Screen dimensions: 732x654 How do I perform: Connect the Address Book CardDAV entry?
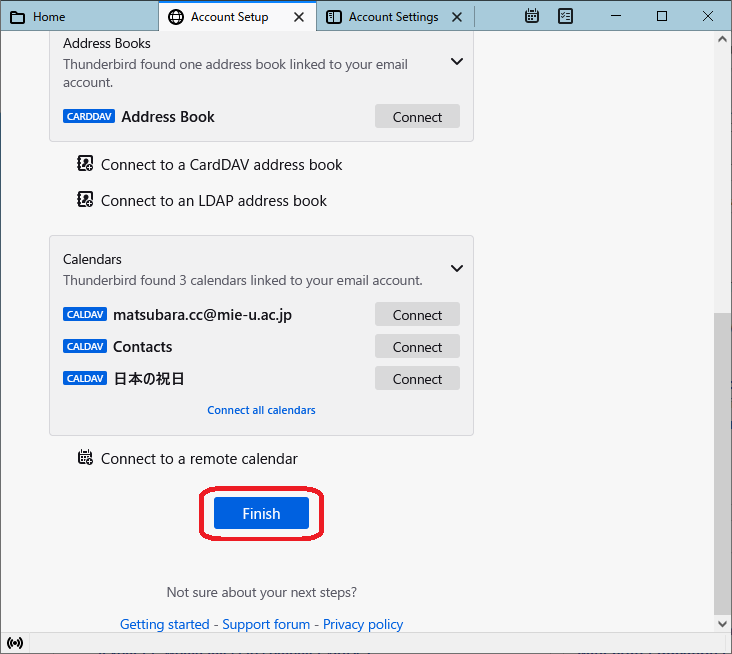417,116
